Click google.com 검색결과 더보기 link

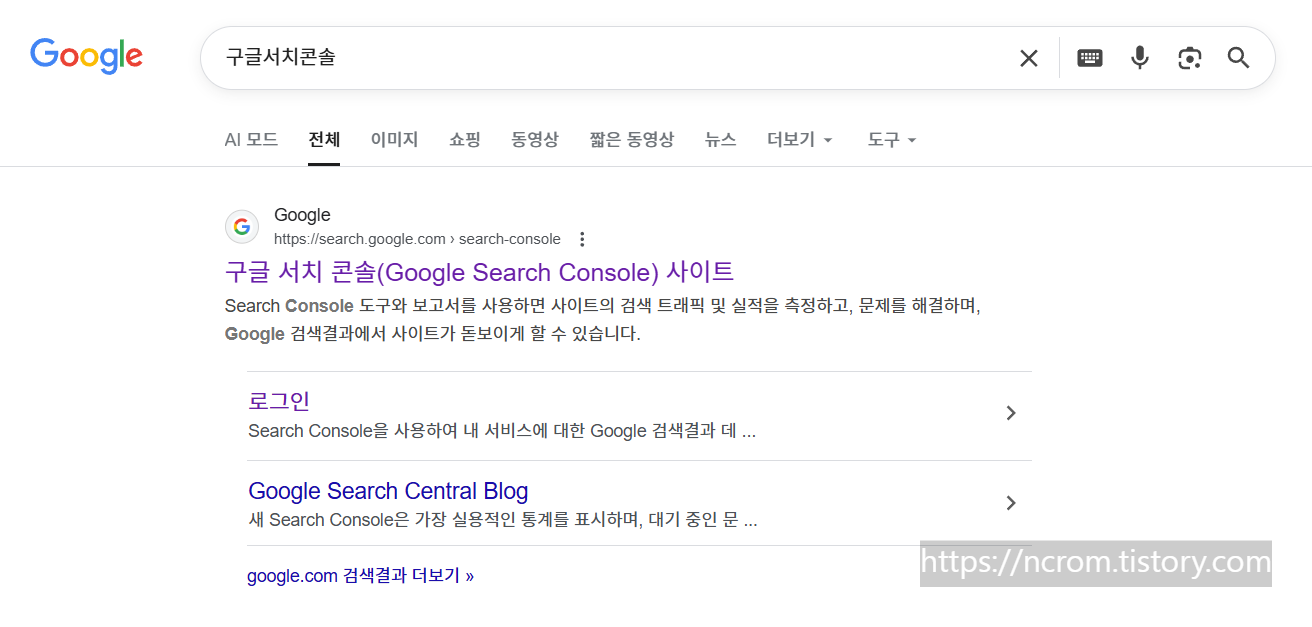[361, 576]
